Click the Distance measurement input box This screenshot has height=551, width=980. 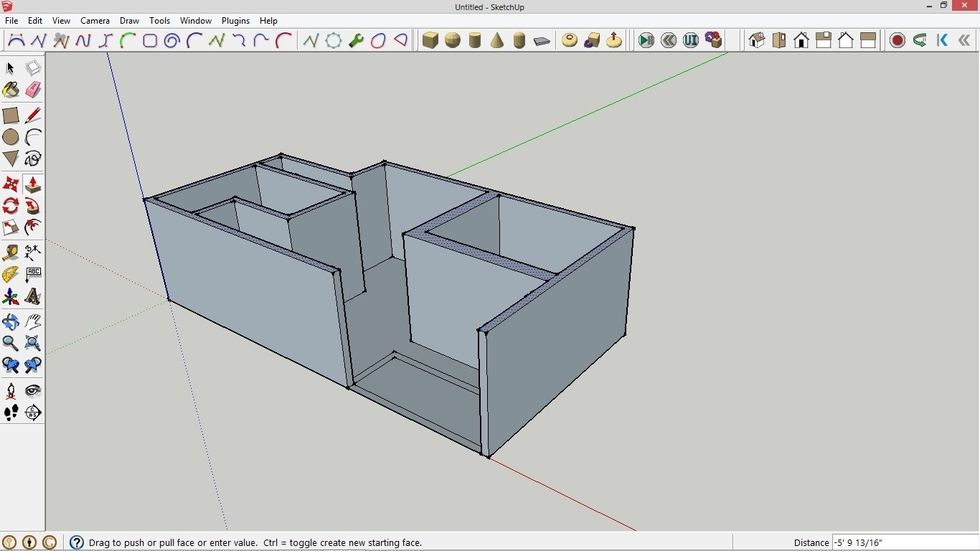[903, 542]
